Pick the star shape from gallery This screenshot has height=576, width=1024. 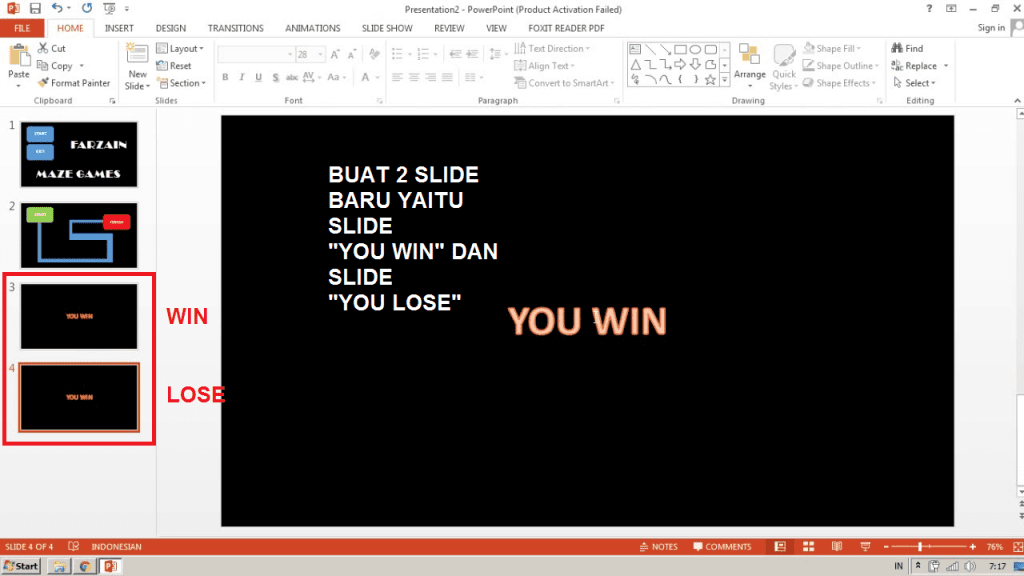click(710, 80)
